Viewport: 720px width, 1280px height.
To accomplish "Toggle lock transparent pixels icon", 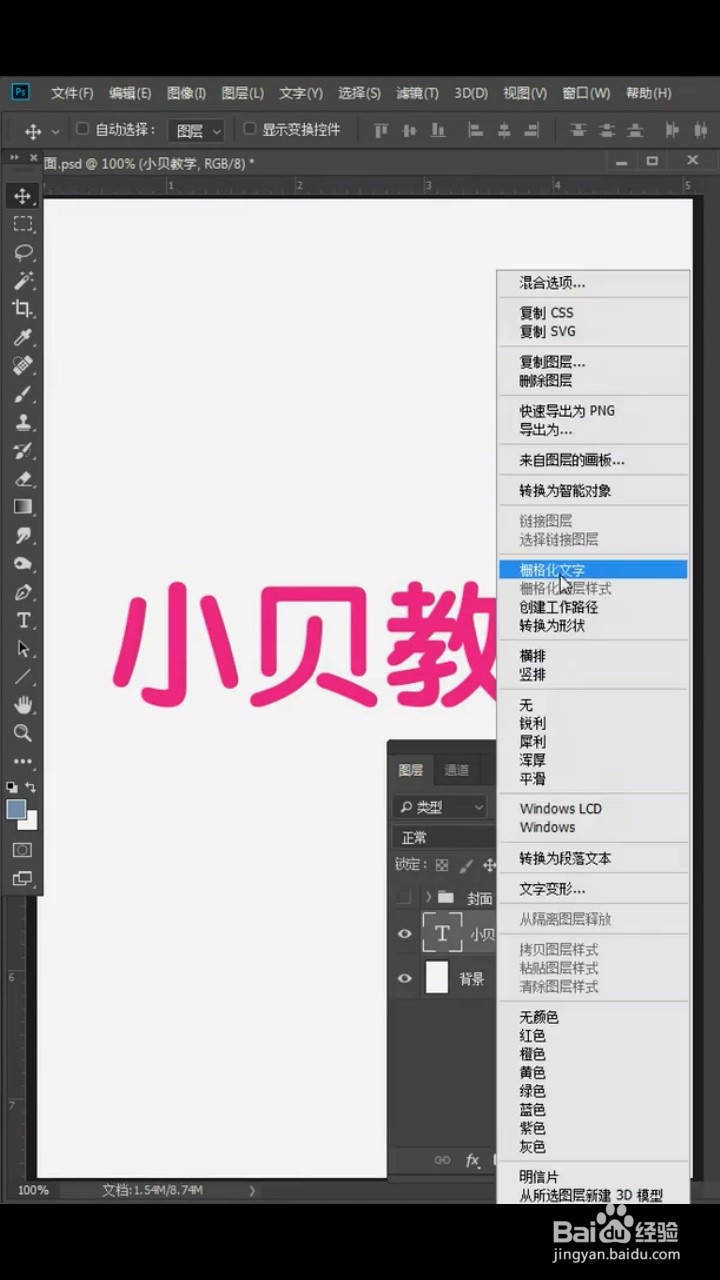I will tap(442, 865).
